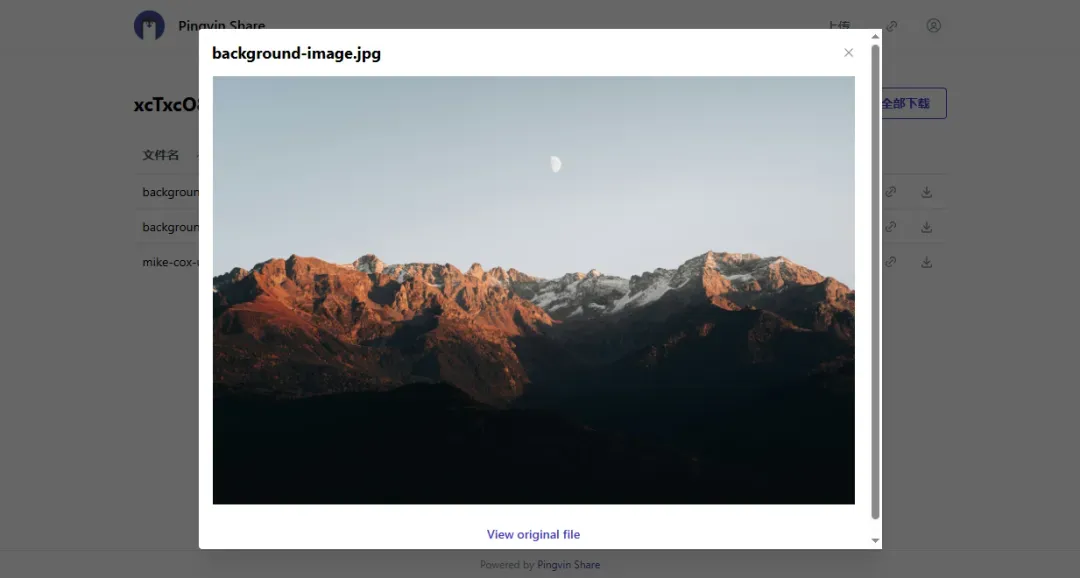
Task: Click the preview scrollbar down arrow
Action: point(875,541)
